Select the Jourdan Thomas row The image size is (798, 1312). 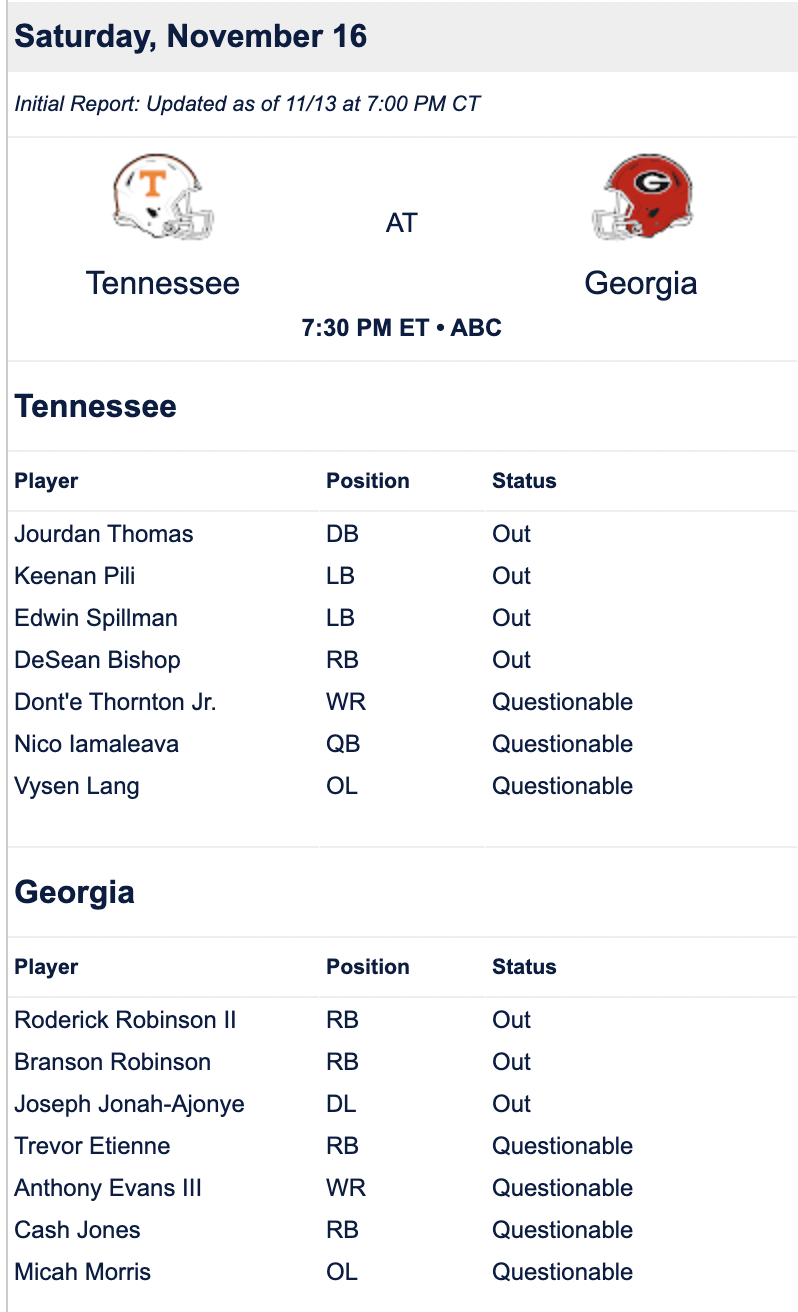pyautogui.click(x=402, y=534)
